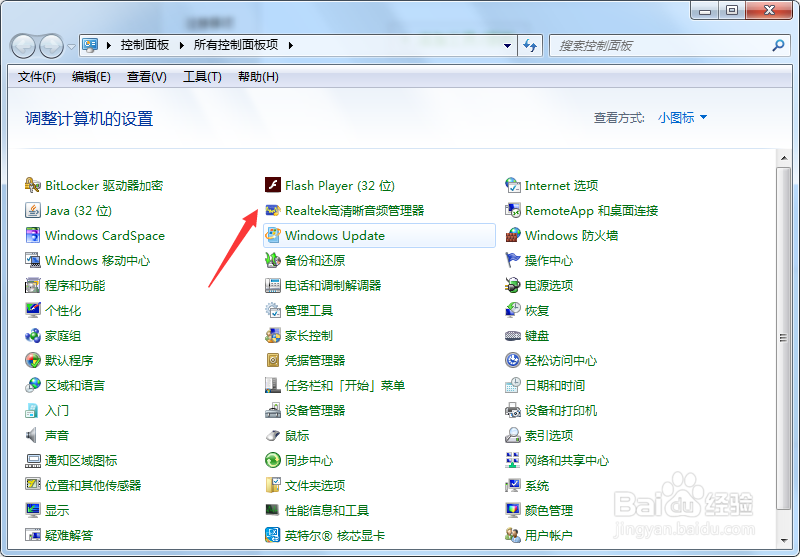Click the 个性化 icon
Viewport: 800px width, 557px height.
point(33,310)
